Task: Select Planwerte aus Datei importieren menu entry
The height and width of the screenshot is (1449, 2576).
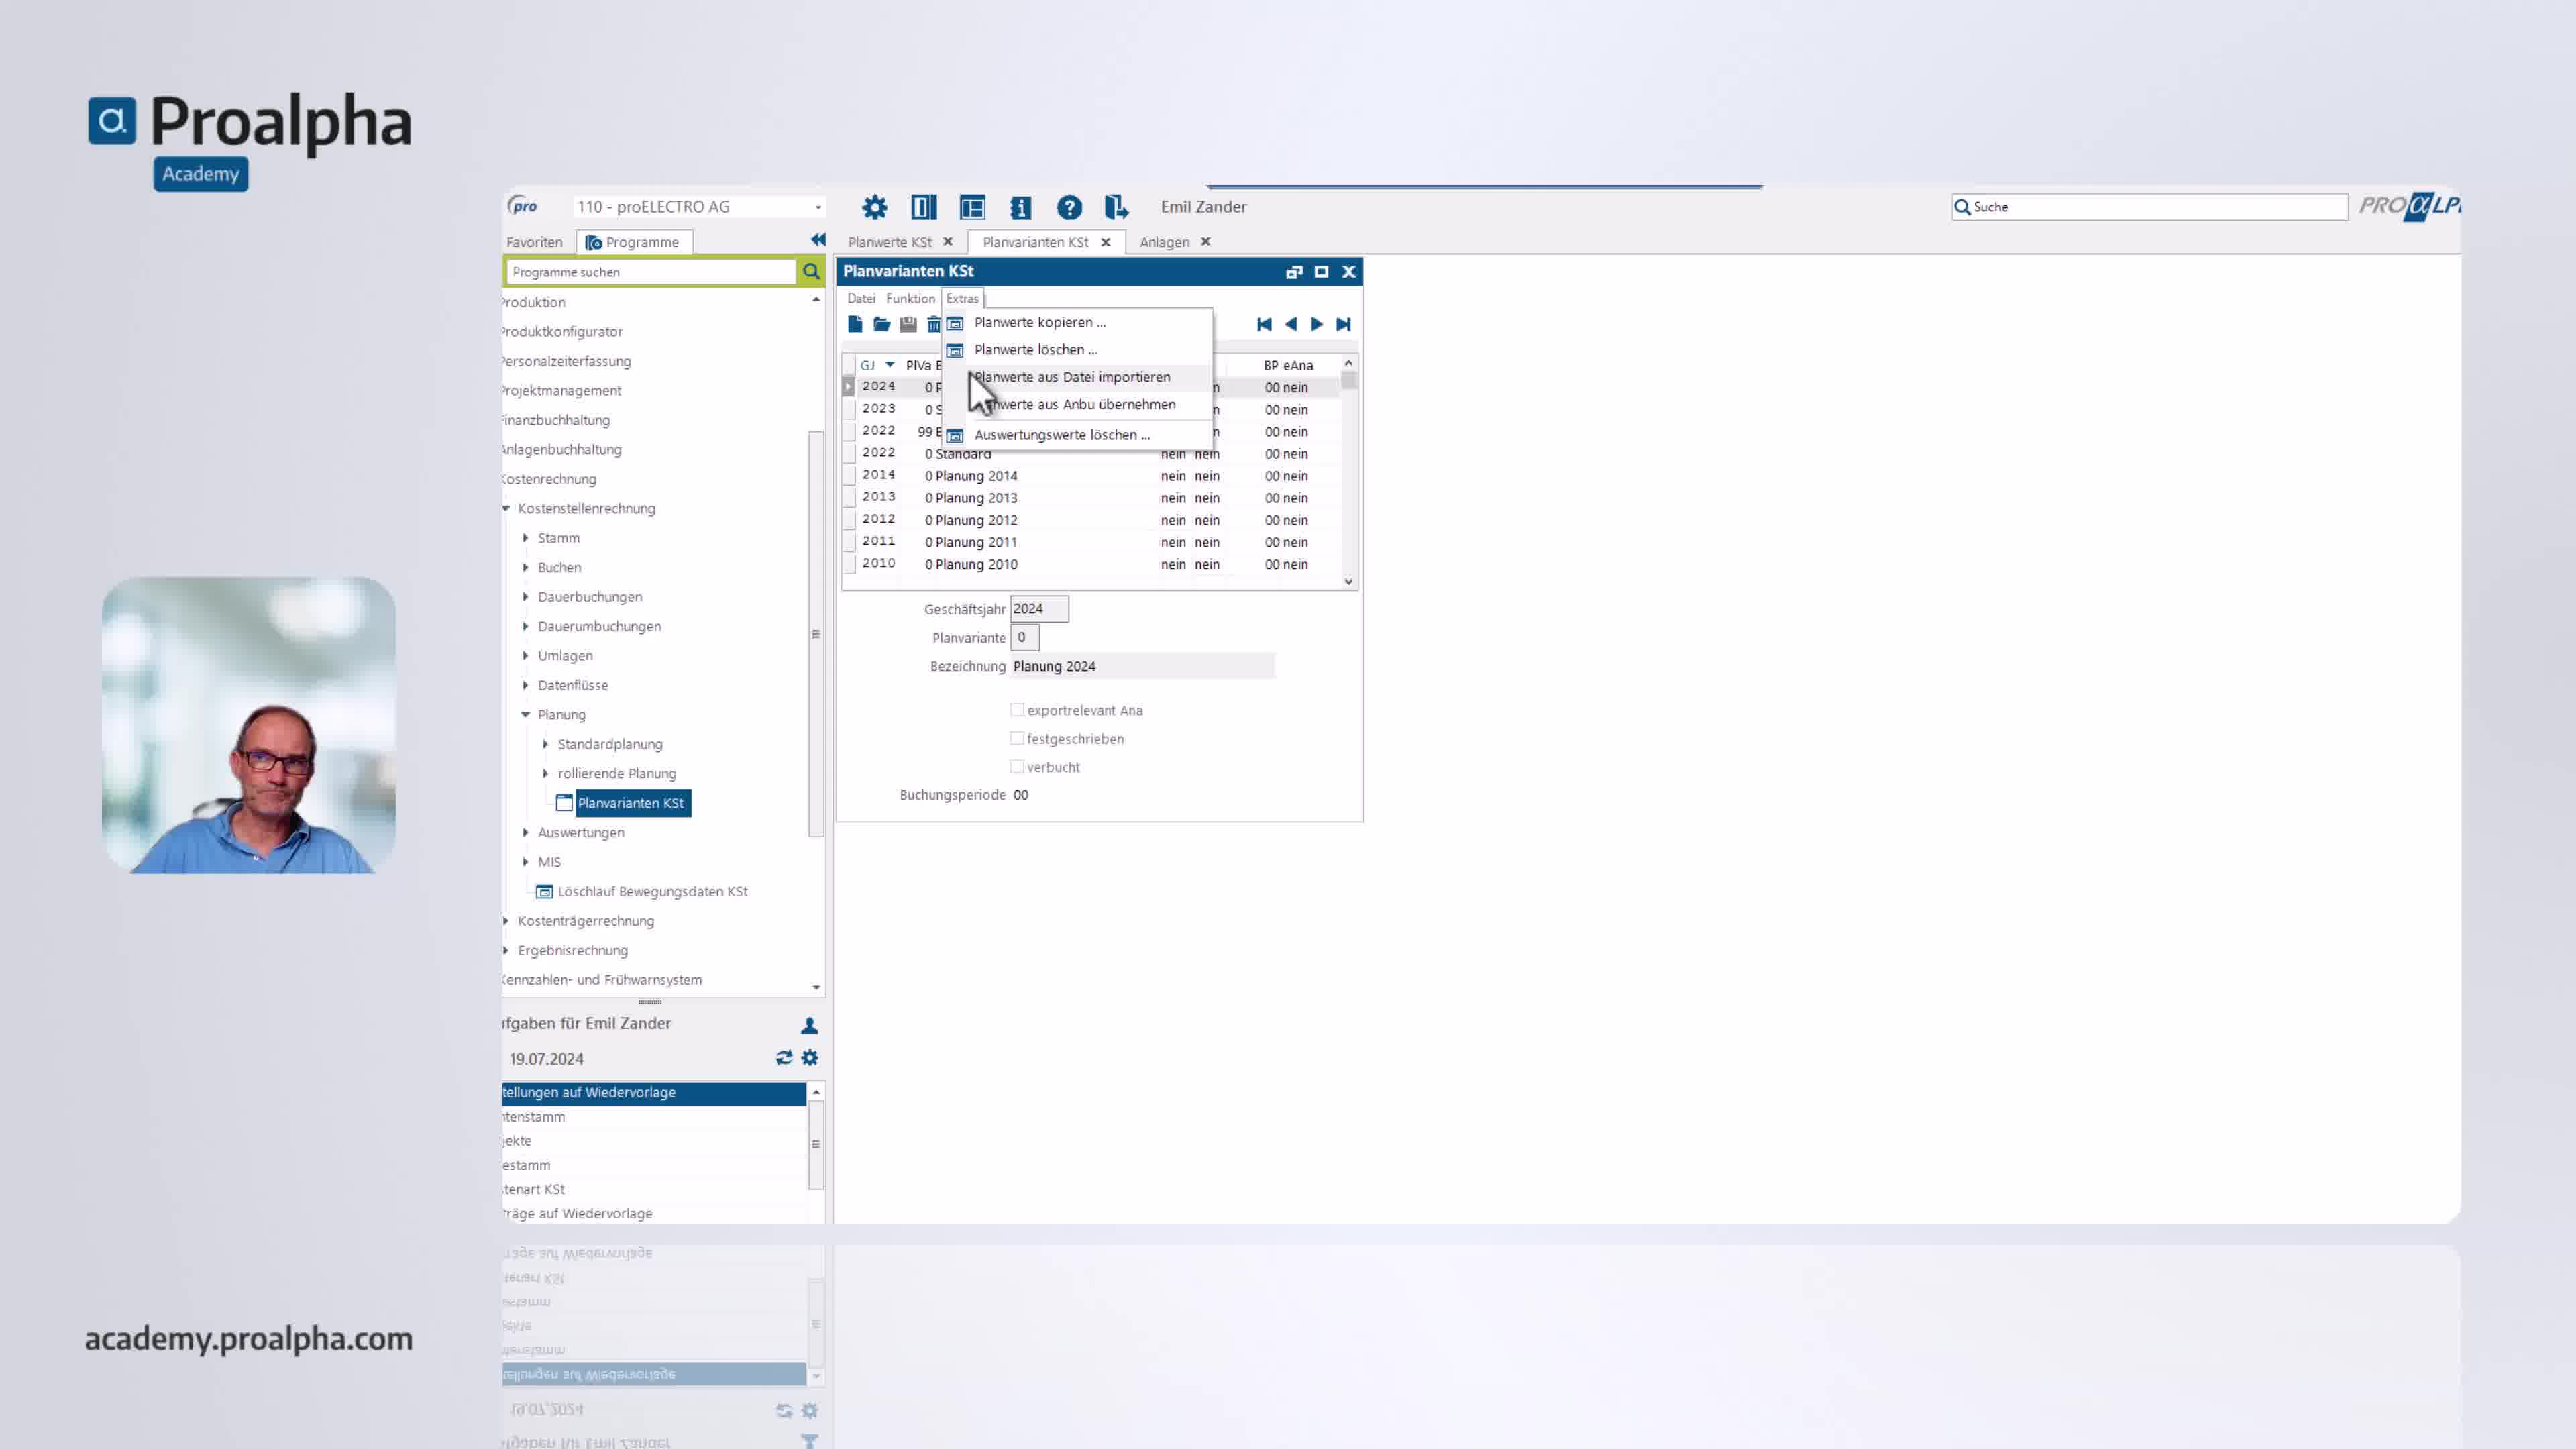Action: 1072,377
